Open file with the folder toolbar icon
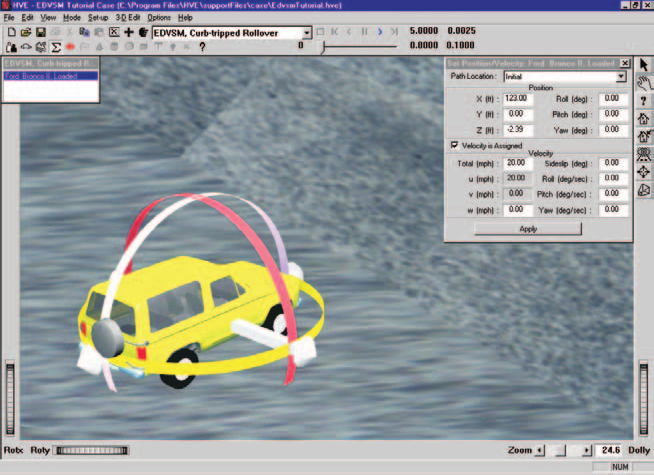 click(26, 32)
